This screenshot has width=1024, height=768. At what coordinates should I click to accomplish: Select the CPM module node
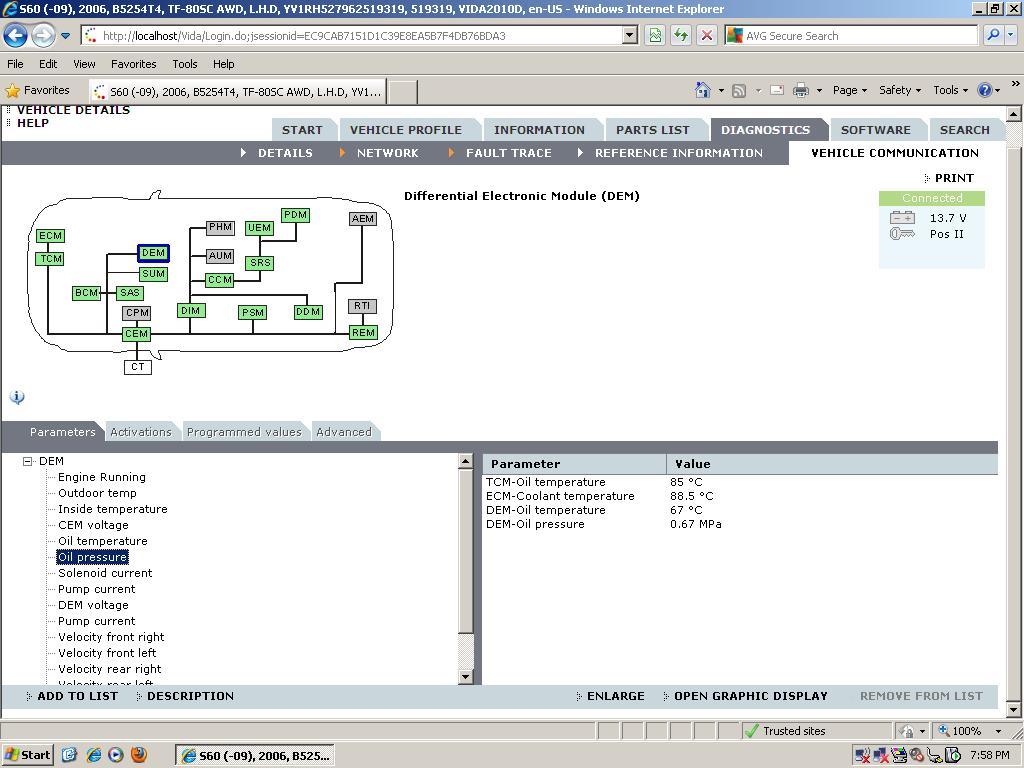137,313
